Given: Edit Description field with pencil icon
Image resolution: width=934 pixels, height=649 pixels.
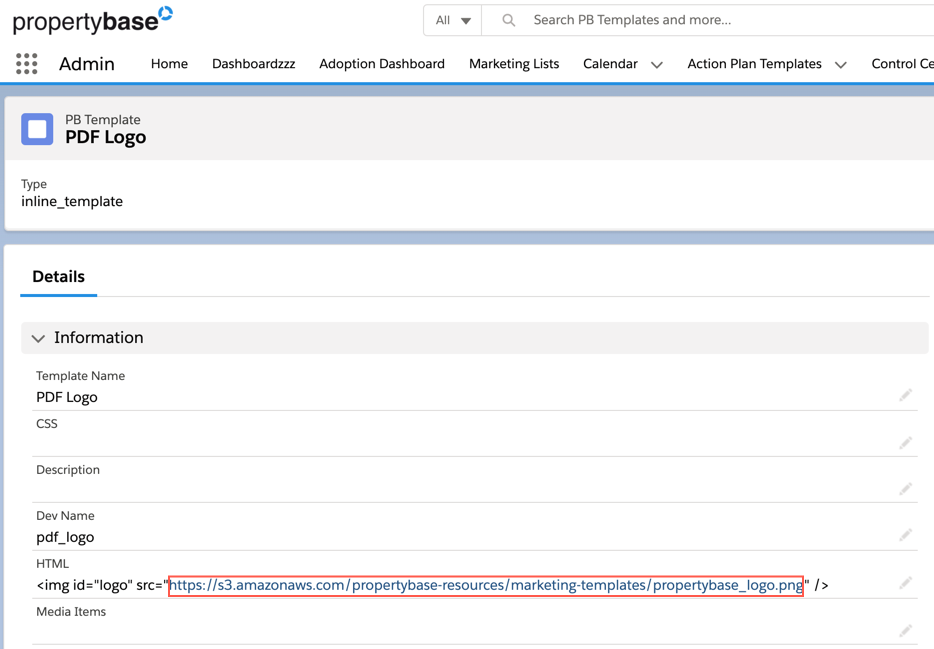Looking at the screenshot, I should coord(905,488).
